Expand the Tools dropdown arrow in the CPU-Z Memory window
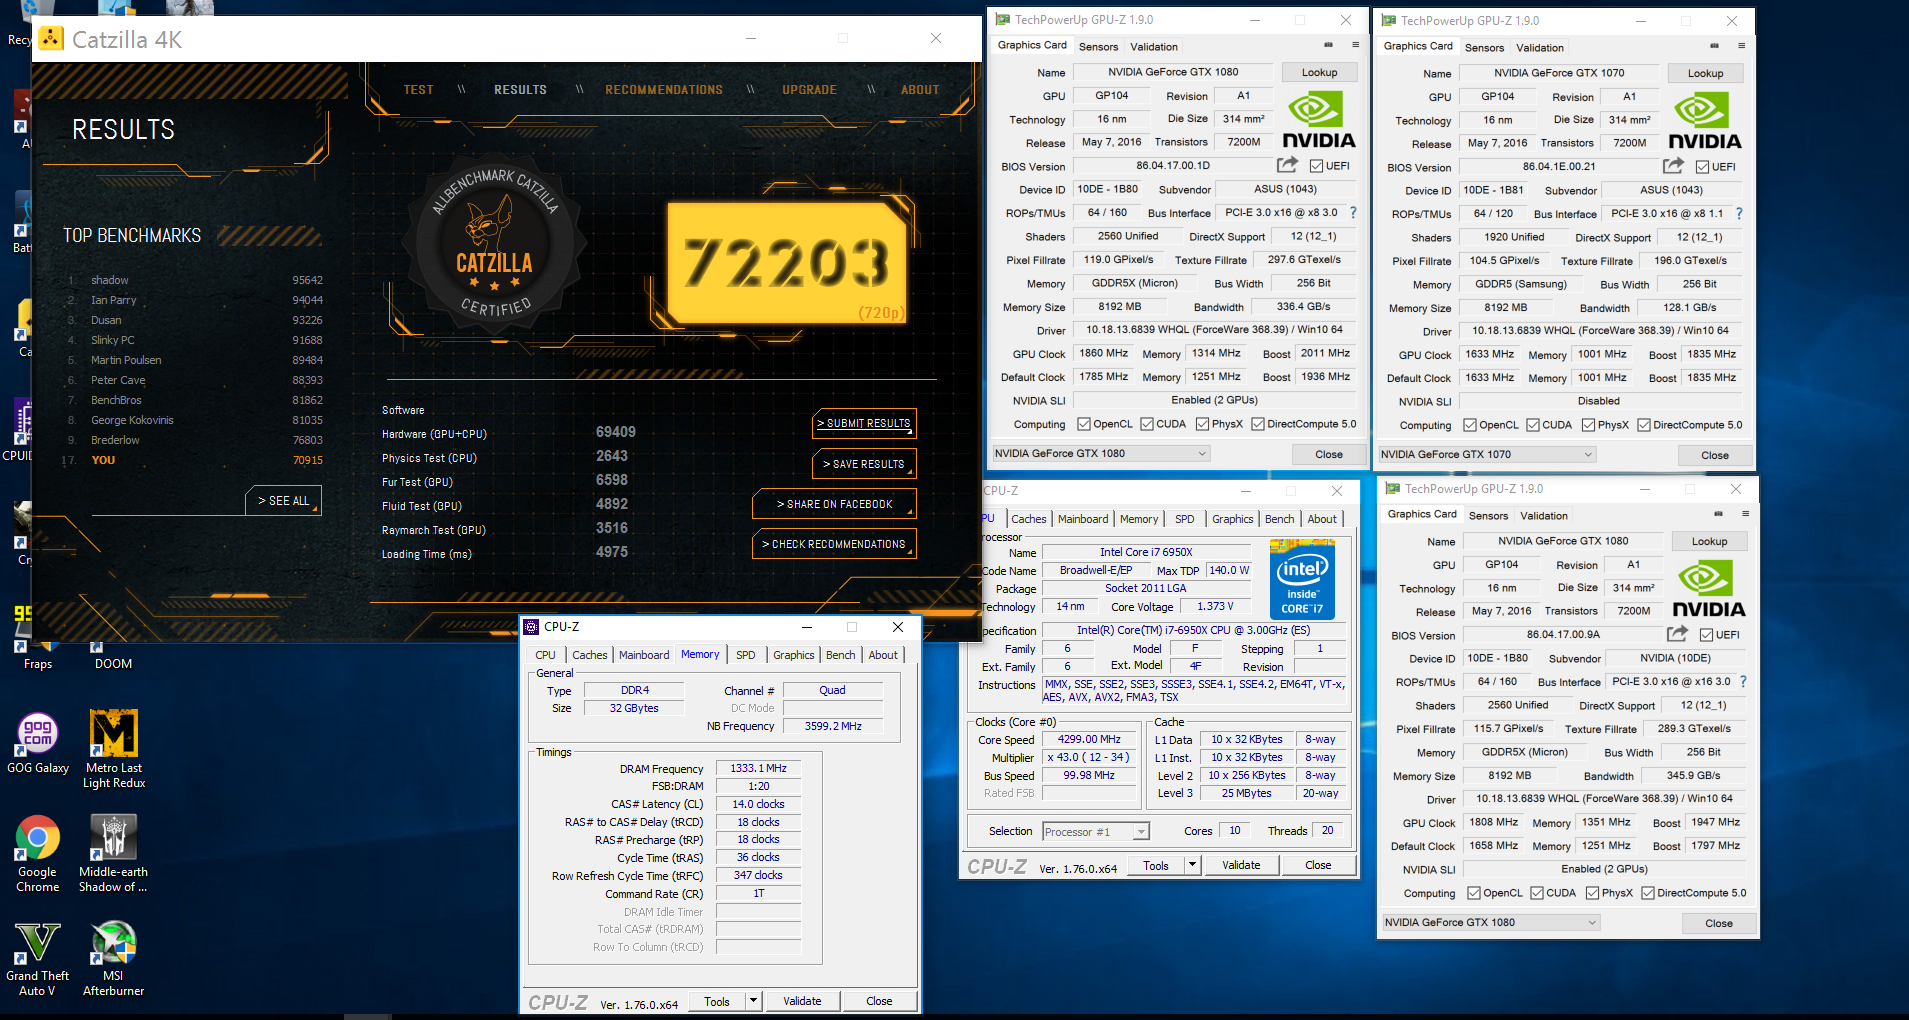This screenshot has height=1020, width=1909. (753, 1001)
